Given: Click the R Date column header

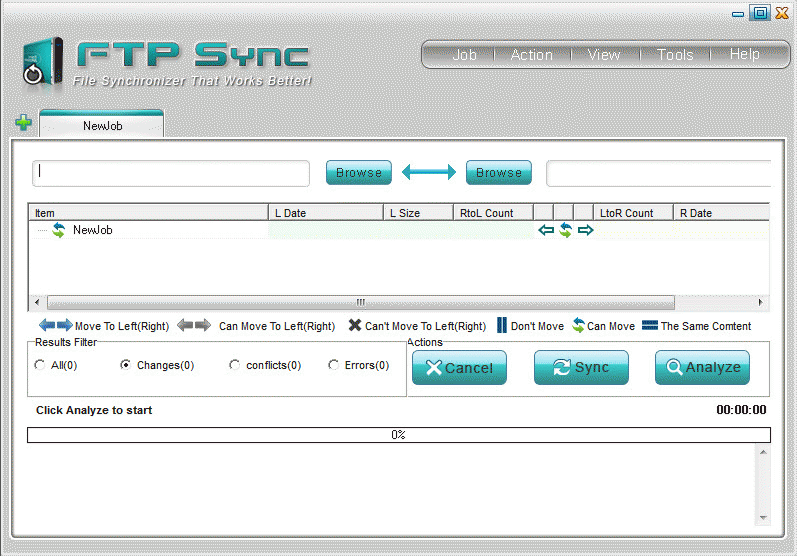Looking at the screenshot, I should pyautogui.click(x=721, y=213).
